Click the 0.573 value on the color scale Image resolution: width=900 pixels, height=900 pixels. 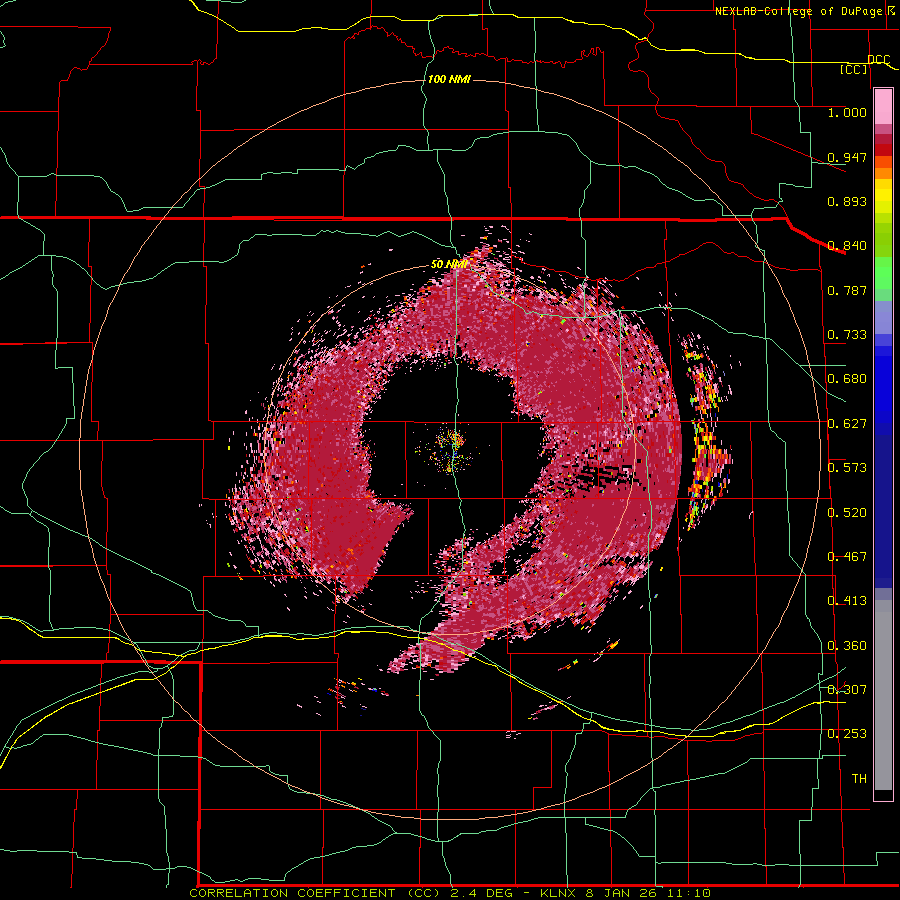tap(847, 468)
